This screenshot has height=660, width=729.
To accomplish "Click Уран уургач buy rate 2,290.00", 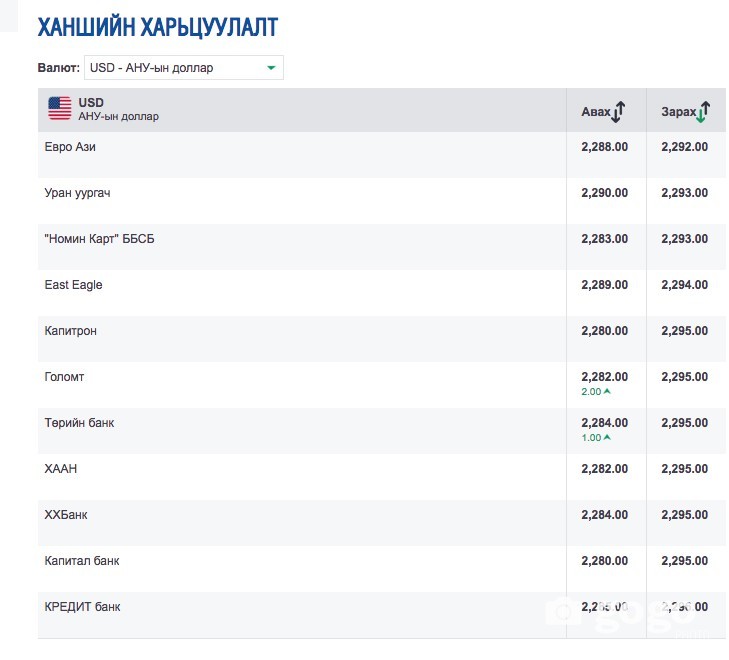I will click(604, 193).
